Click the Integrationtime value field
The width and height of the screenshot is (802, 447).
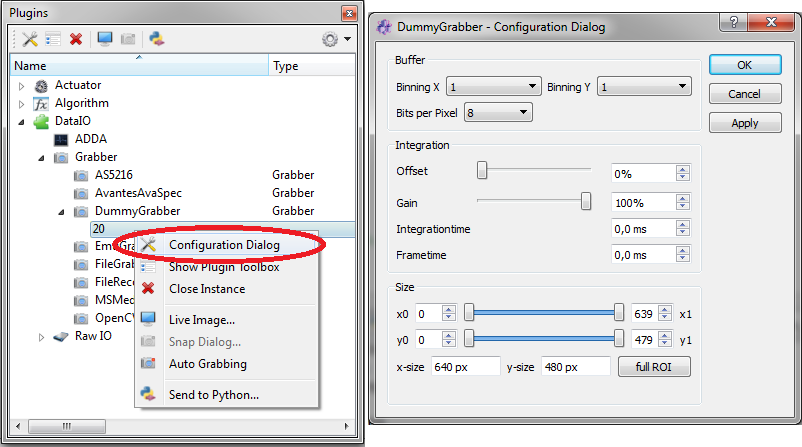coord(643,229)
